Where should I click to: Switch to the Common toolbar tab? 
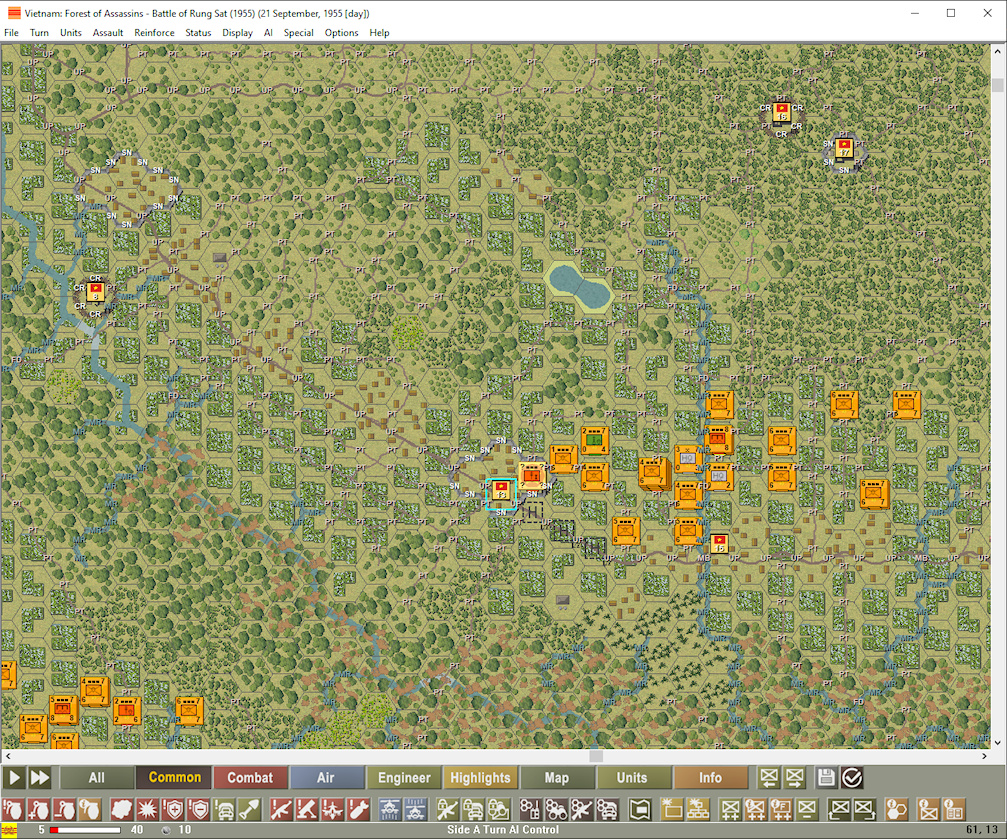click(174, 778)
